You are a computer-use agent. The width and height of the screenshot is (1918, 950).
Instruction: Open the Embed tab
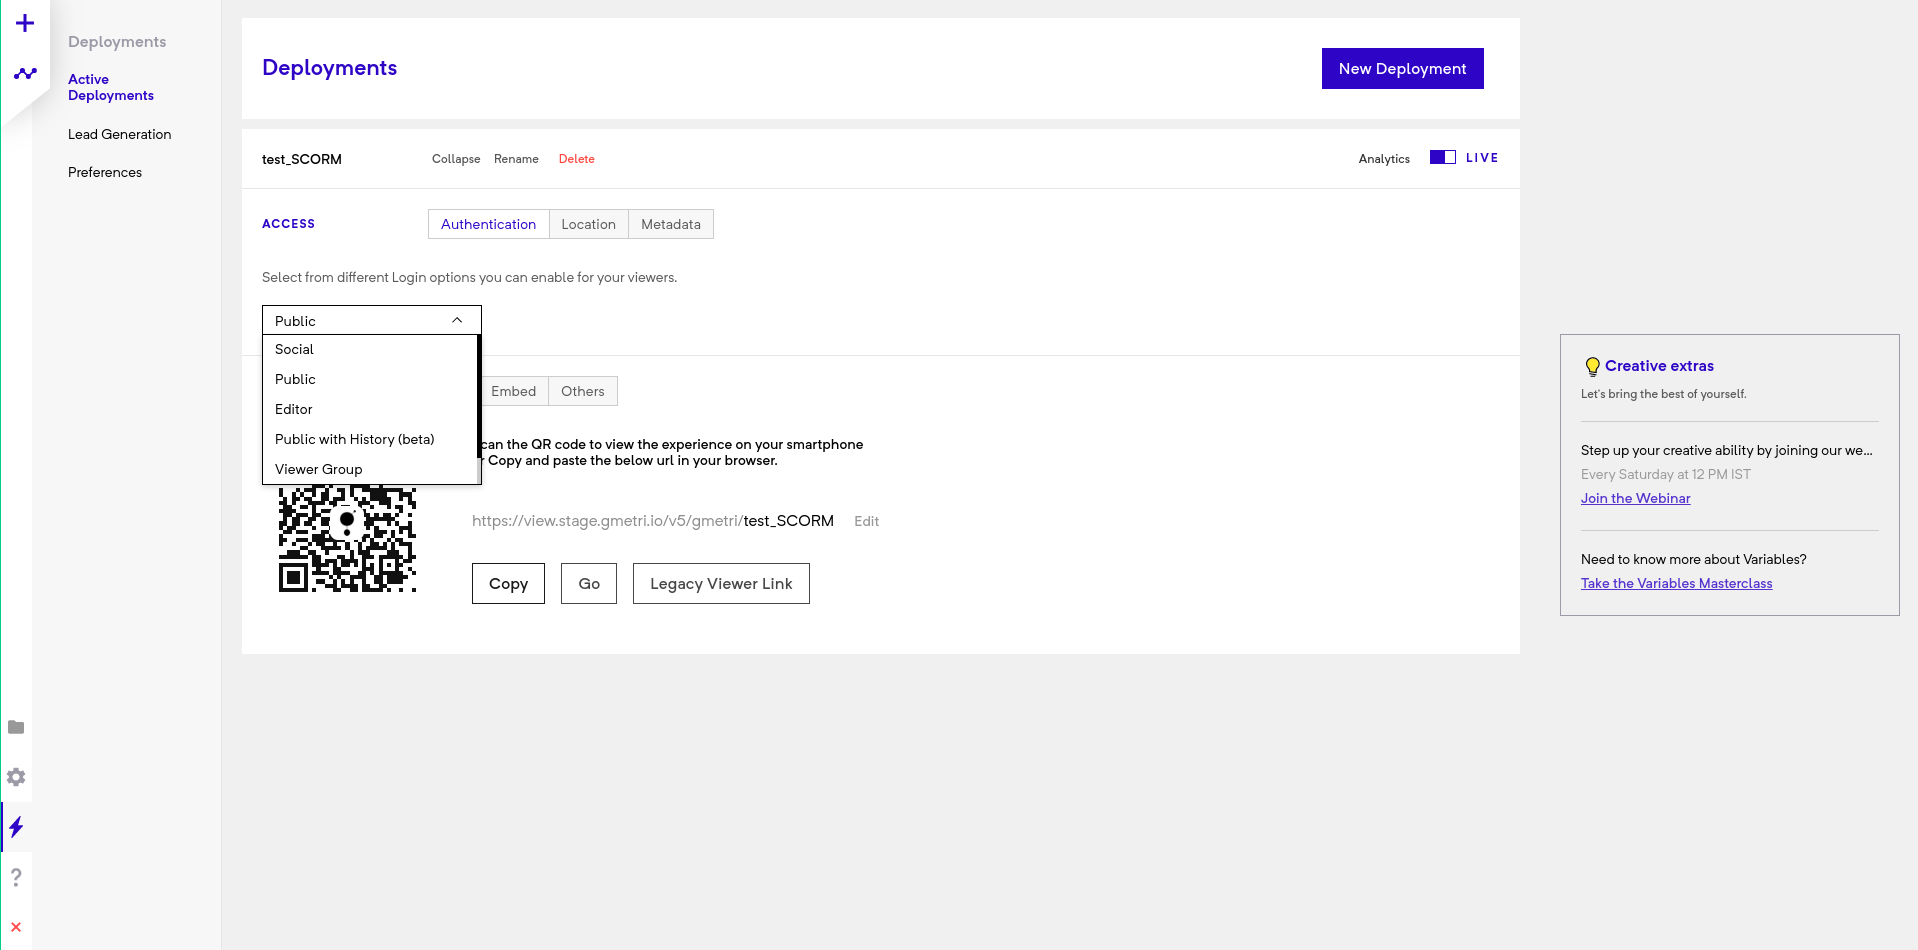point(514,391)
